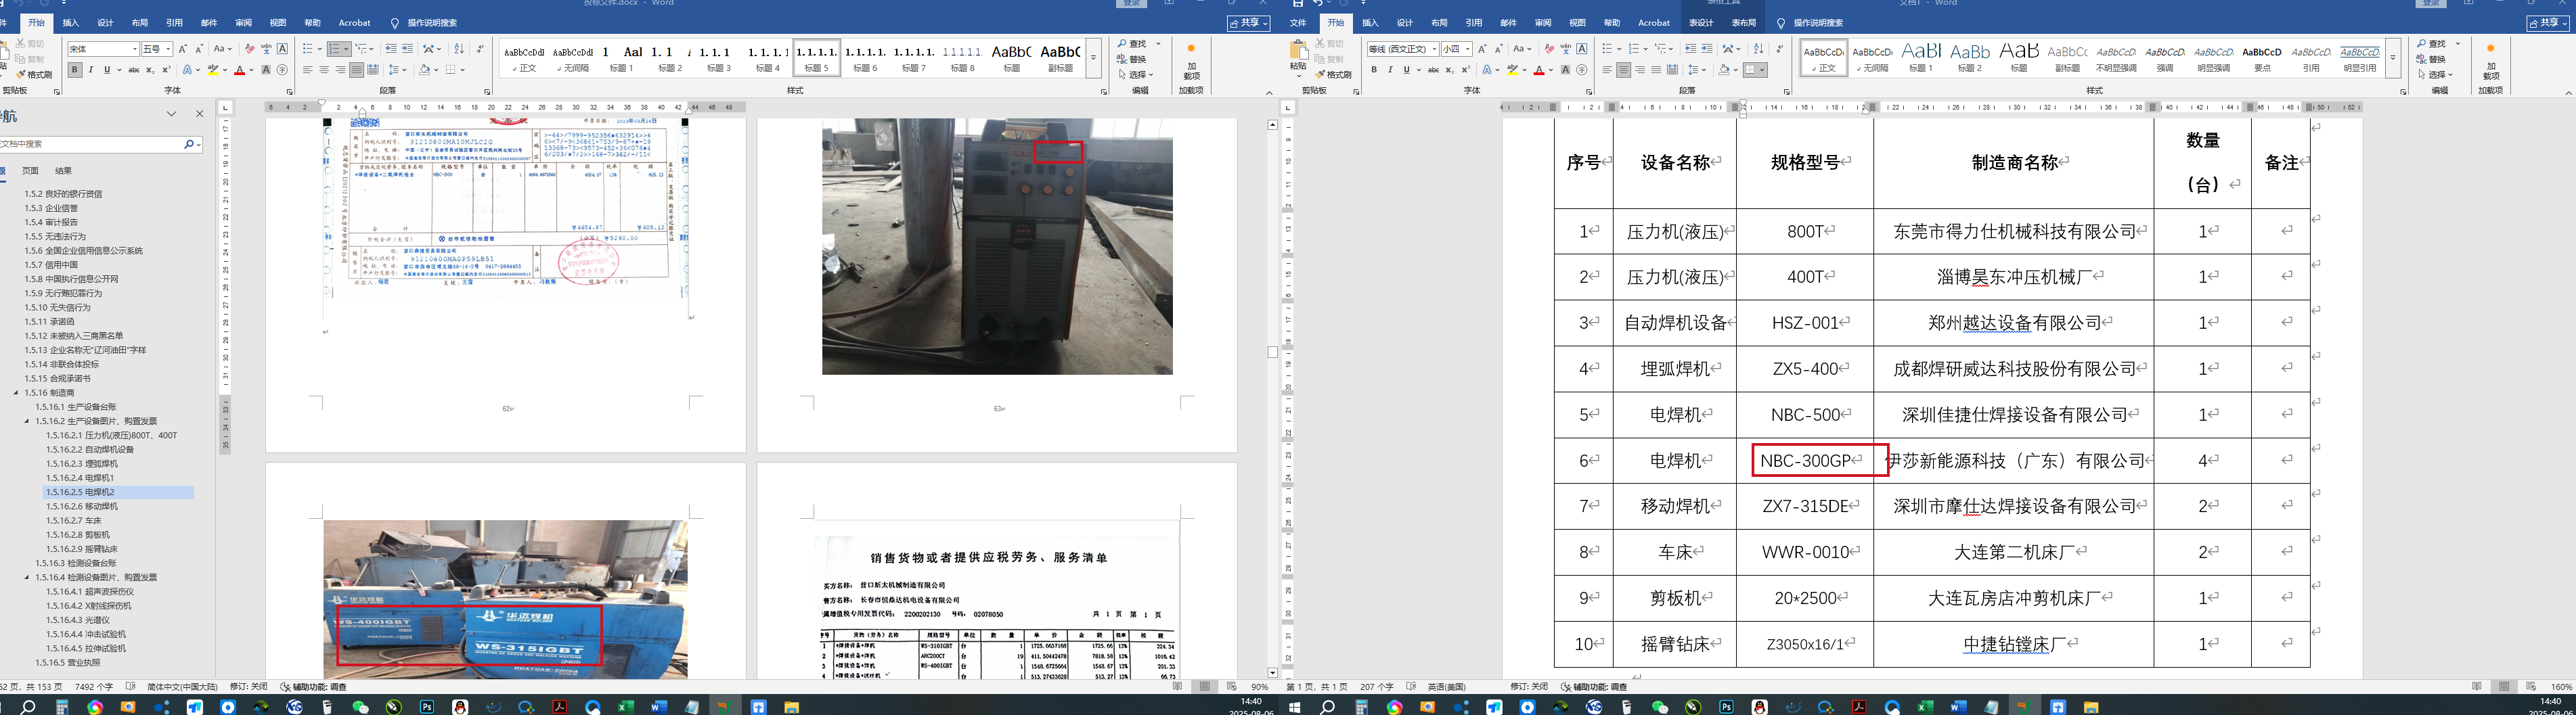Open Photoshop from the left taskbar
The height and width of the screenshot is (715, 2576).
(x=427, y=707)
